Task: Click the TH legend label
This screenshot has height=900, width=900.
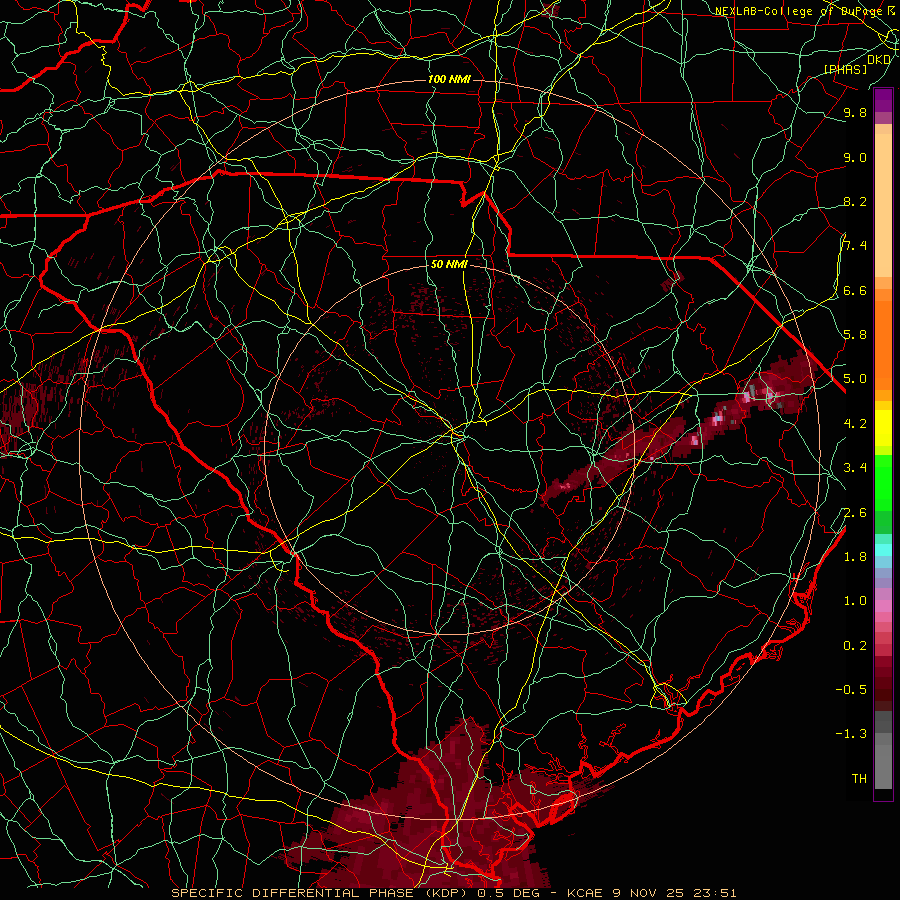Action: (859, 779)
